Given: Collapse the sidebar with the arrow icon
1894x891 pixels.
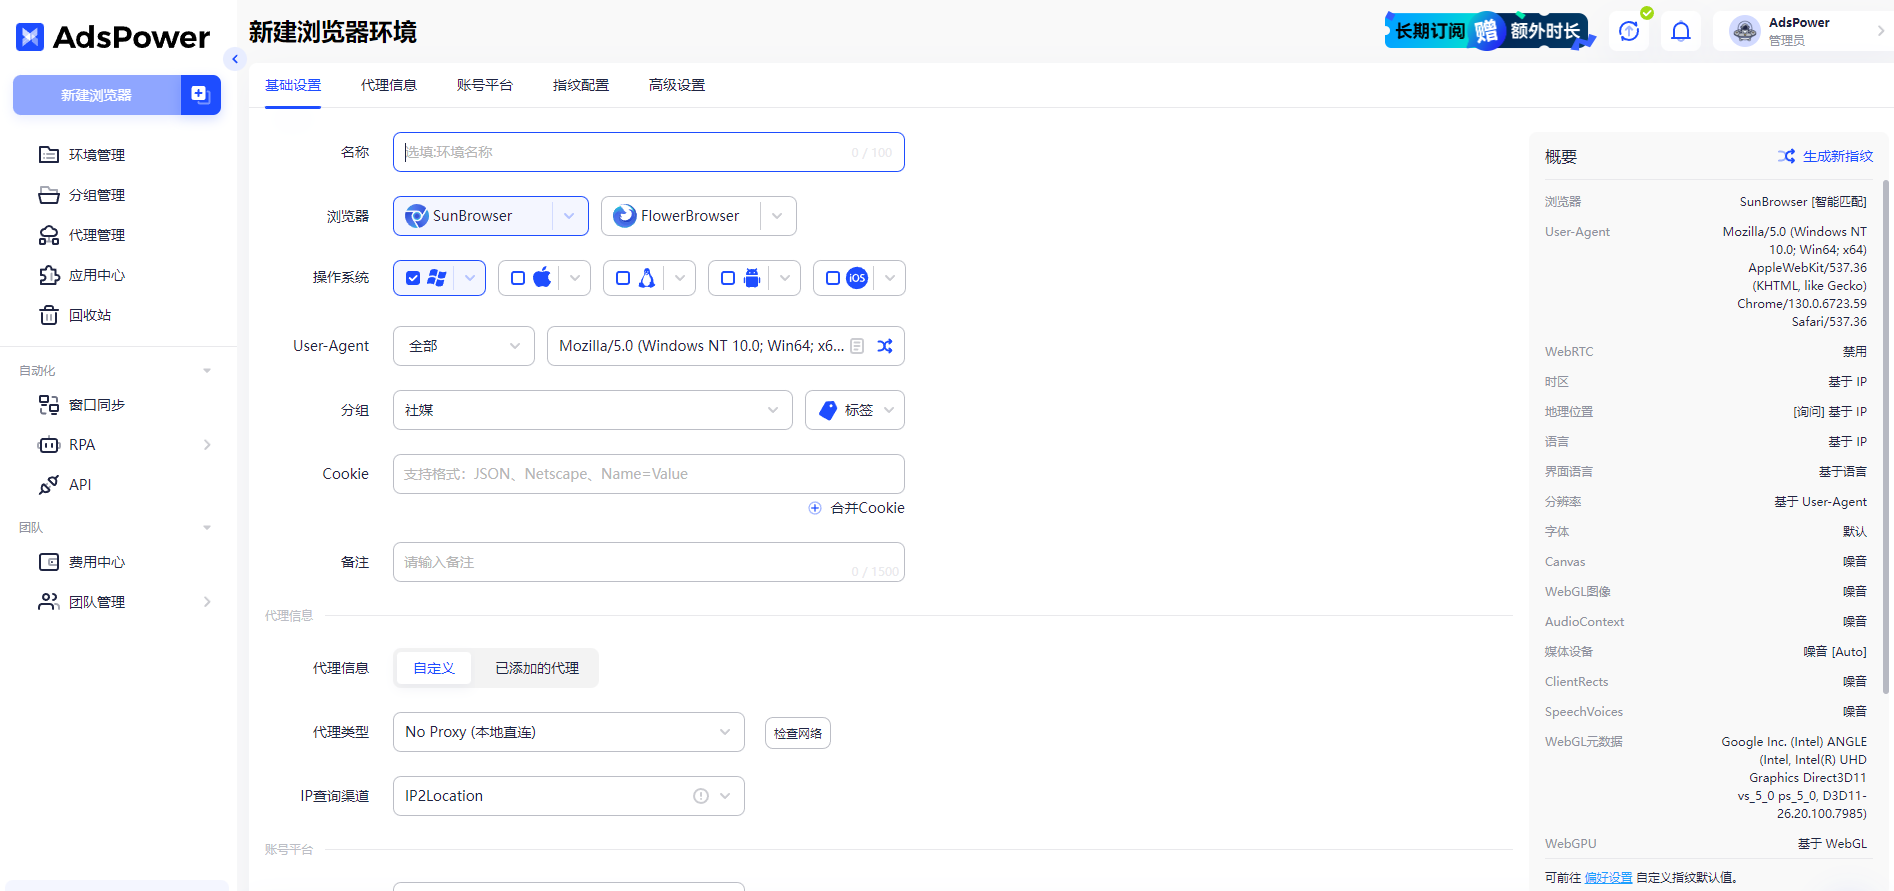Looking at the screenshot, I should tap(235, 59).
